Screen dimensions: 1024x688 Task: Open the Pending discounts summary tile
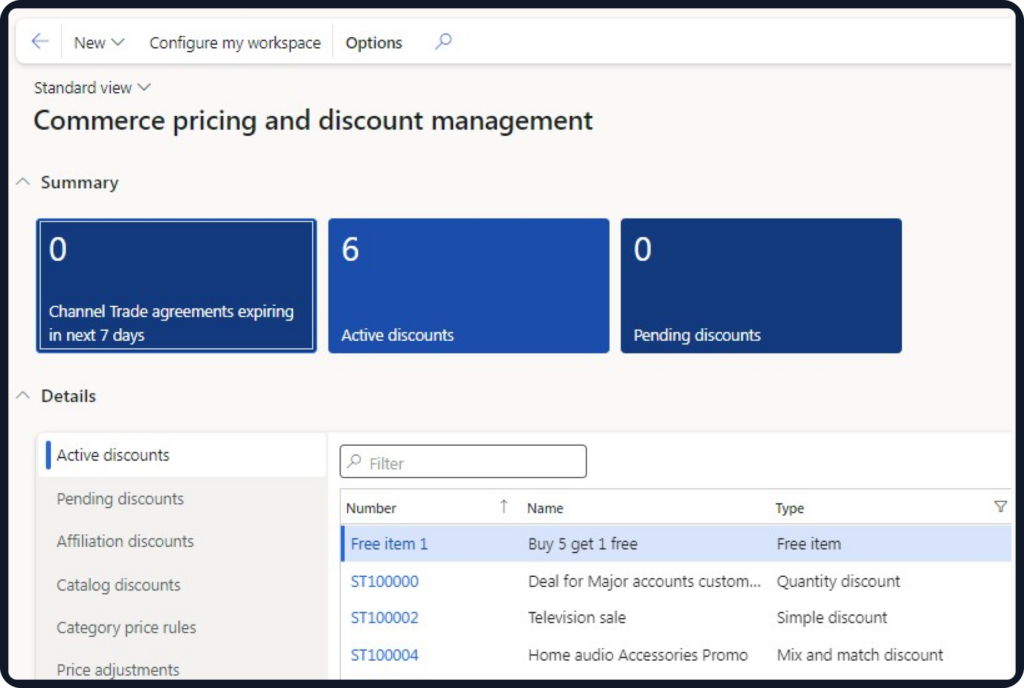[x=761, y=286]
